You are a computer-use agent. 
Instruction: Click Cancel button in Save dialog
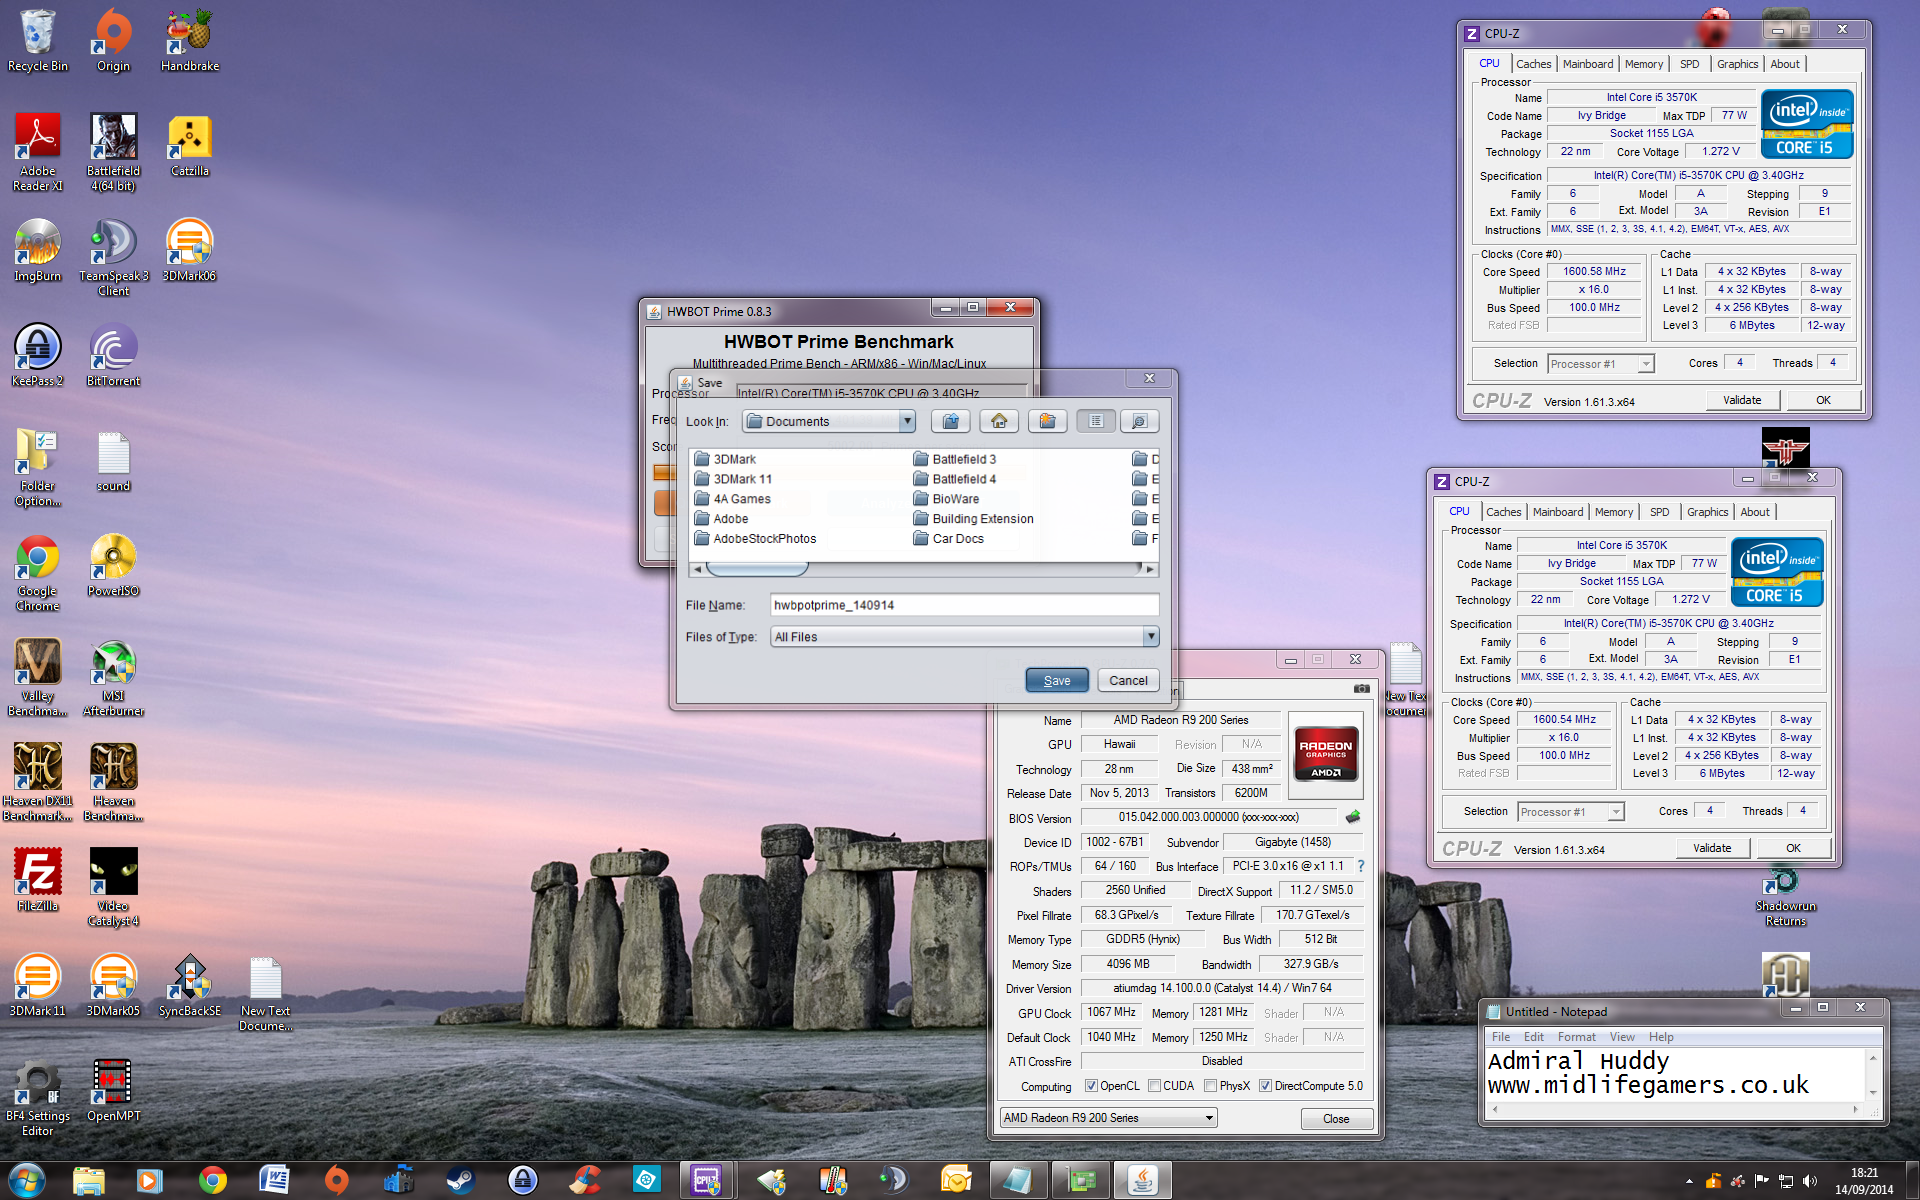1128,680
